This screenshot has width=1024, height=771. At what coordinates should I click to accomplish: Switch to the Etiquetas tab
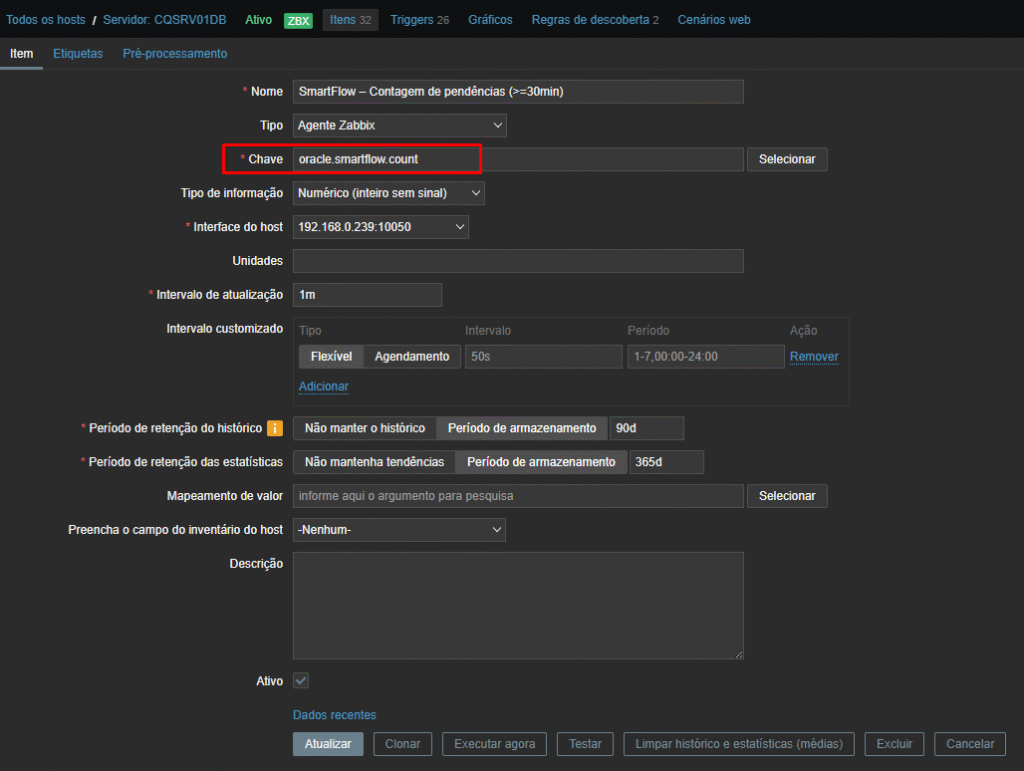click(x=78, y=54)
